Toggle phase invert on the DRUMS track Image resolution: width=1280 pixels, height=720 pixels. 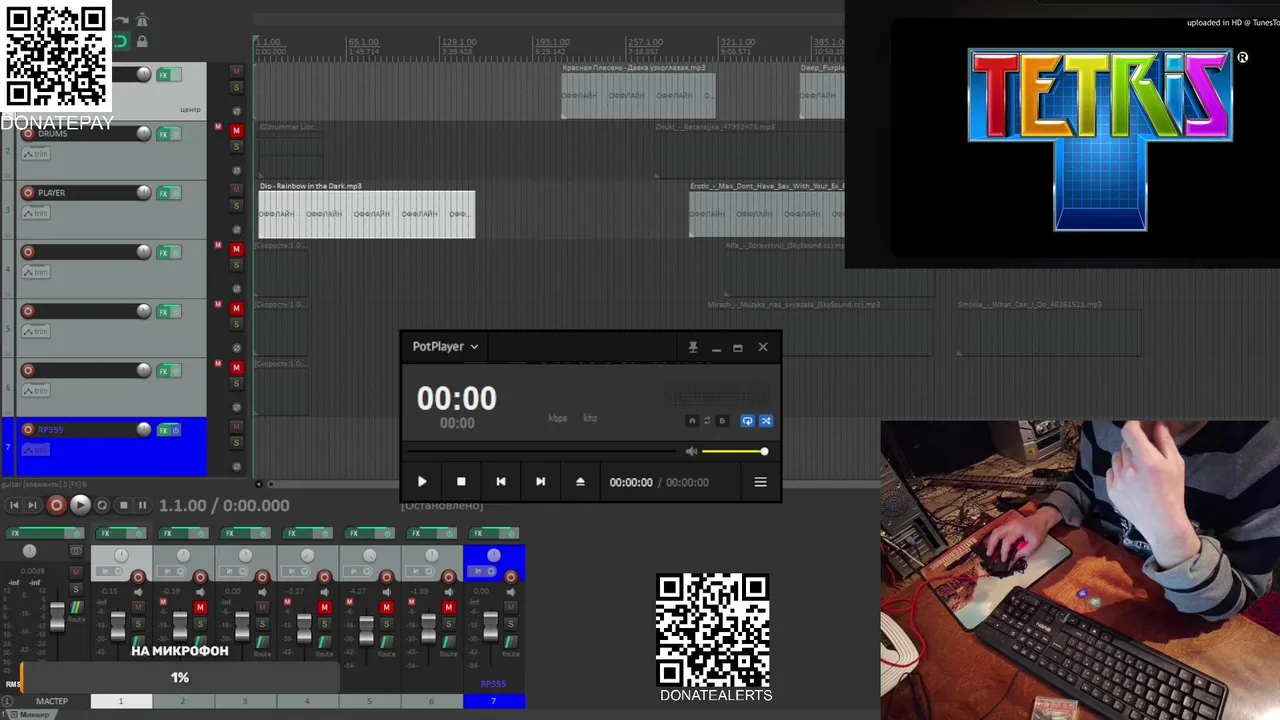coord(237,170)
